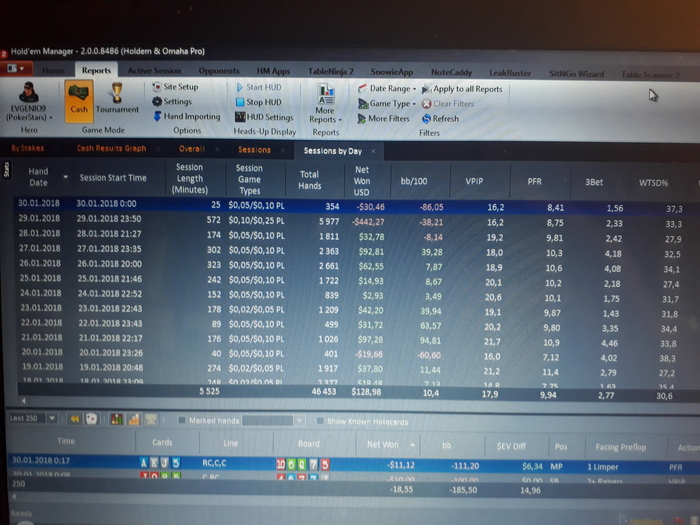
Task: Click the dice icon in hands toolbar
Action: [92, 419]
